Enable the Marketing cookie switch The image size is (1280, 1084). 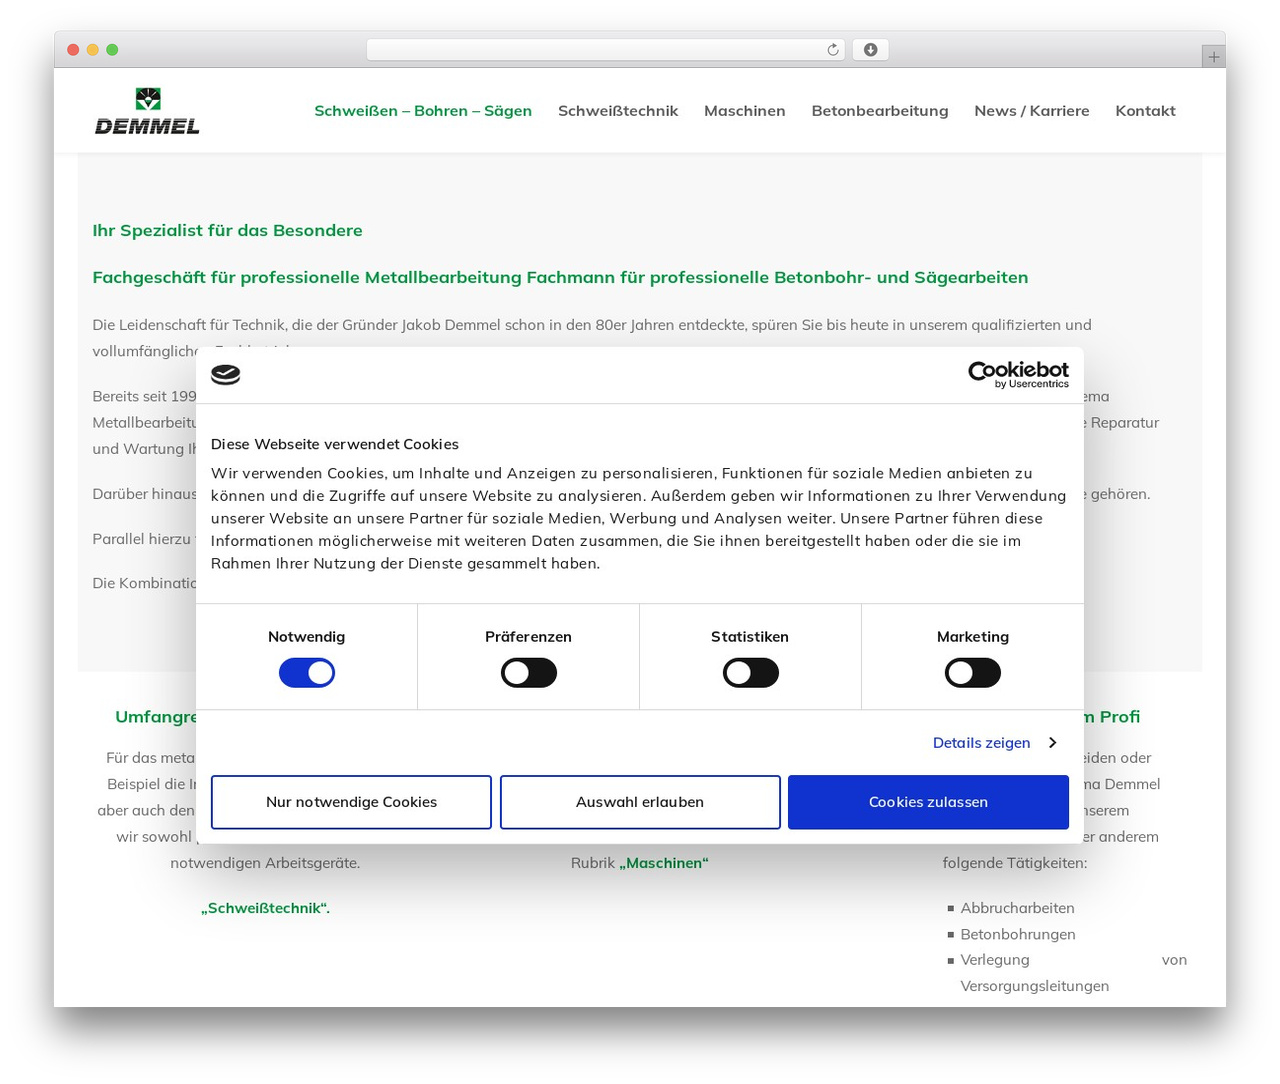[973, 673]
